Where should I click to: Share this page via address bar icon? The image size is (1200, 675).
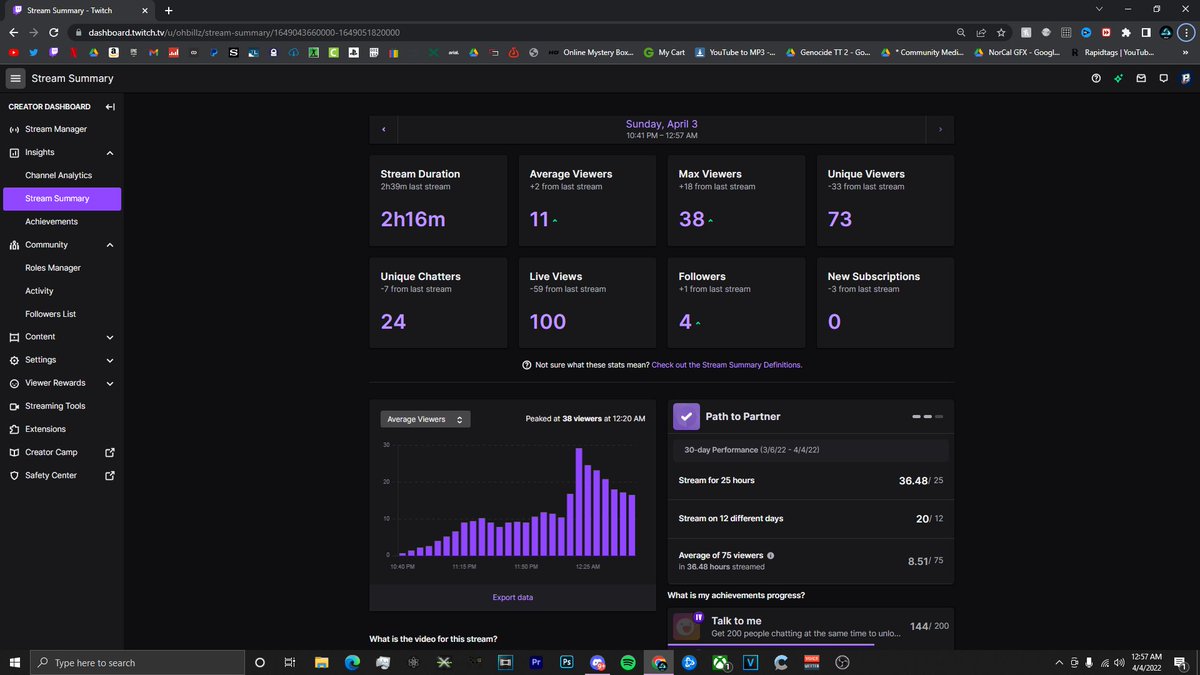(x=981, y=31)
